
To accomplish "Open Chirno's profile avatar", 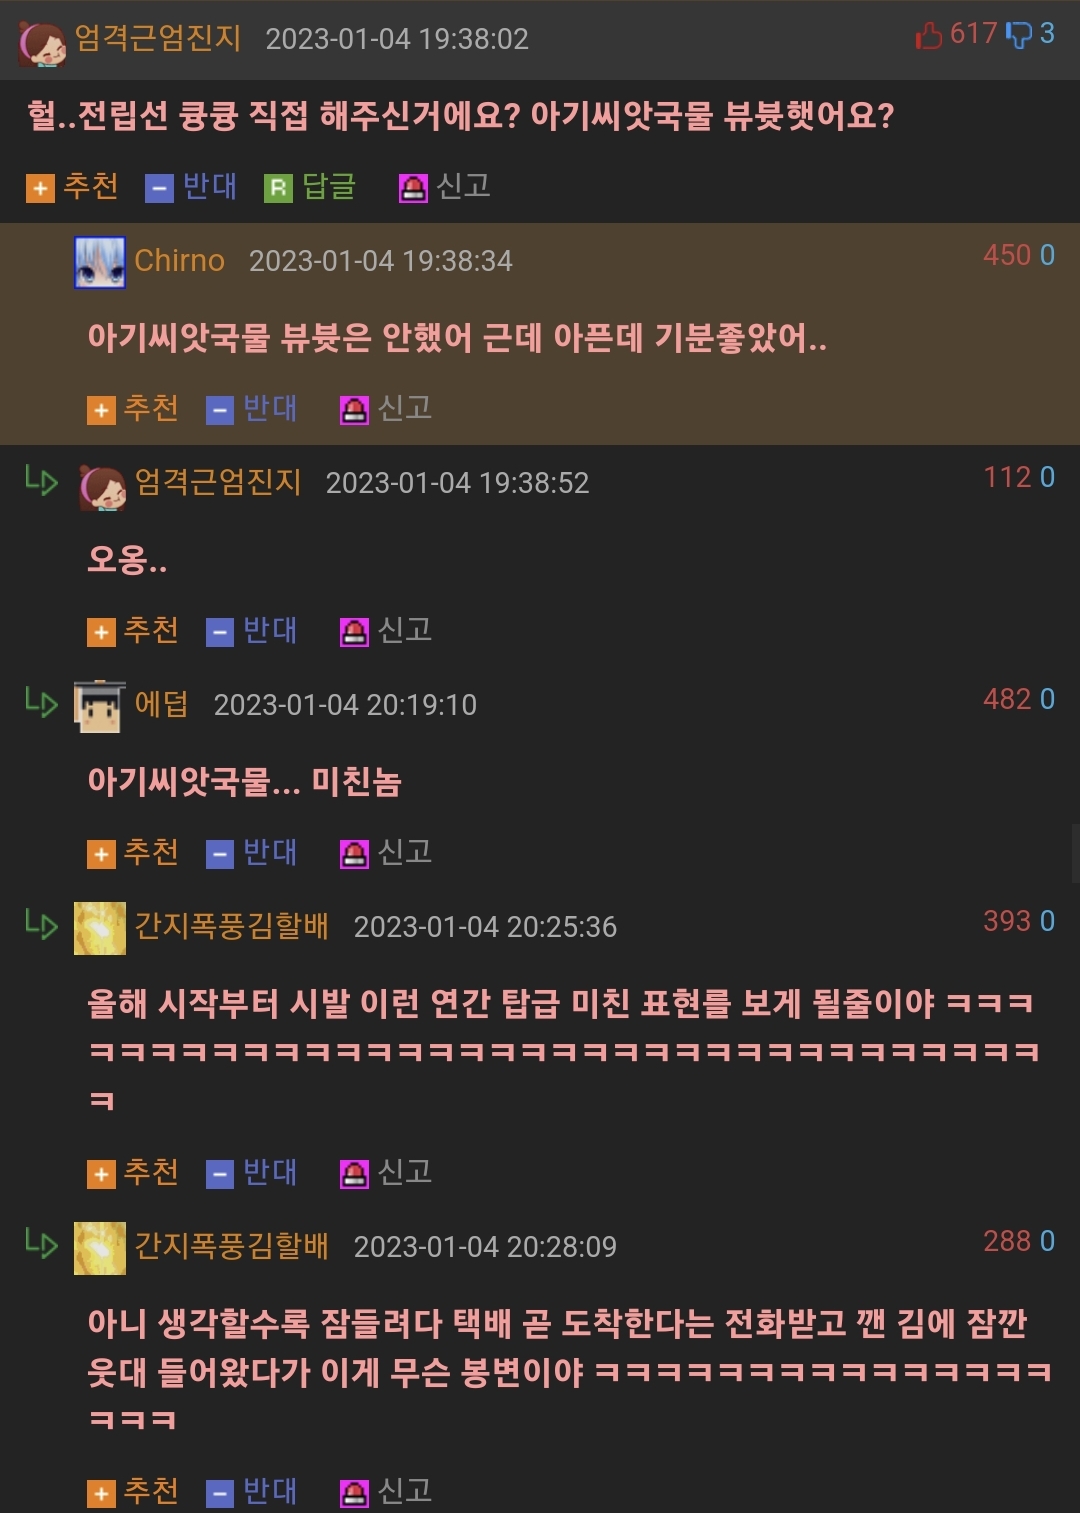I will pos(100,262).
